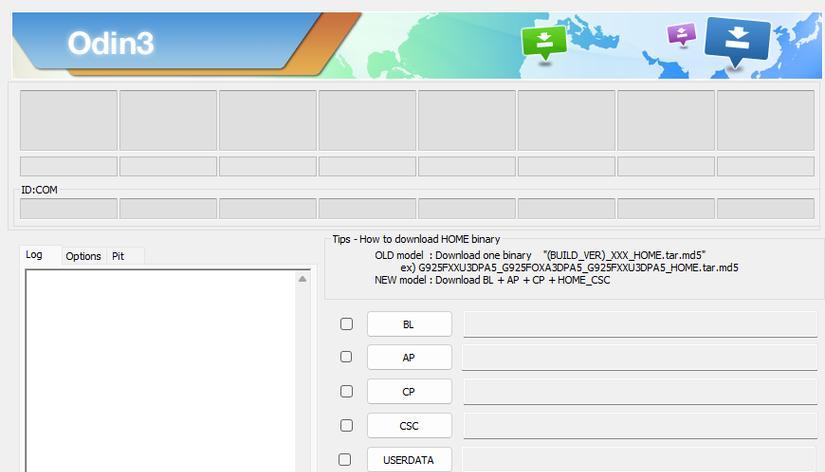Click the CSC button

coord(409,426)
